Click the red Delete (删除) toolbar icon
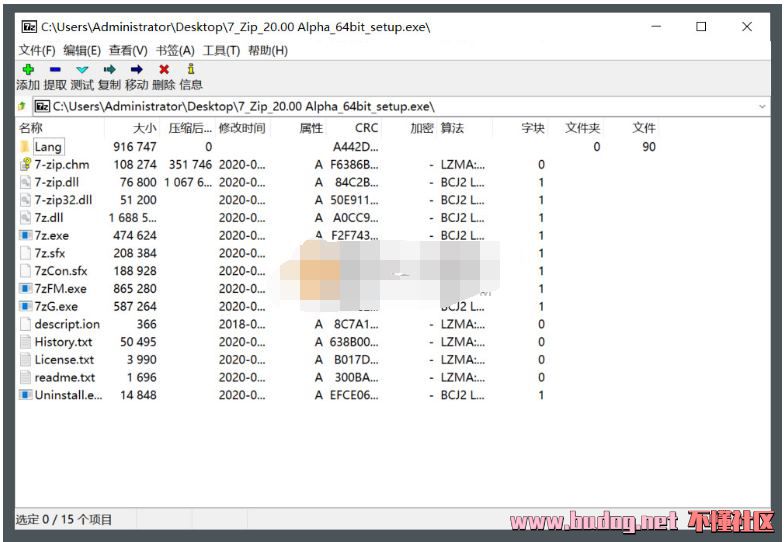784x542 pixels. [x=164, y=70]
